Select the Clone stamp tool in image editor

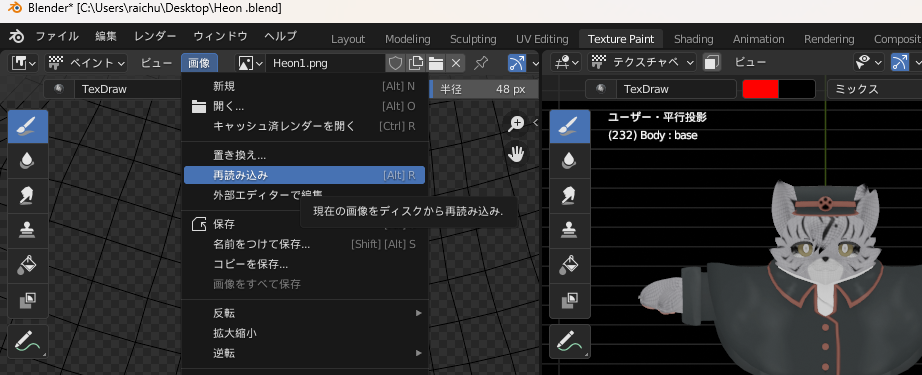(28, 230)
